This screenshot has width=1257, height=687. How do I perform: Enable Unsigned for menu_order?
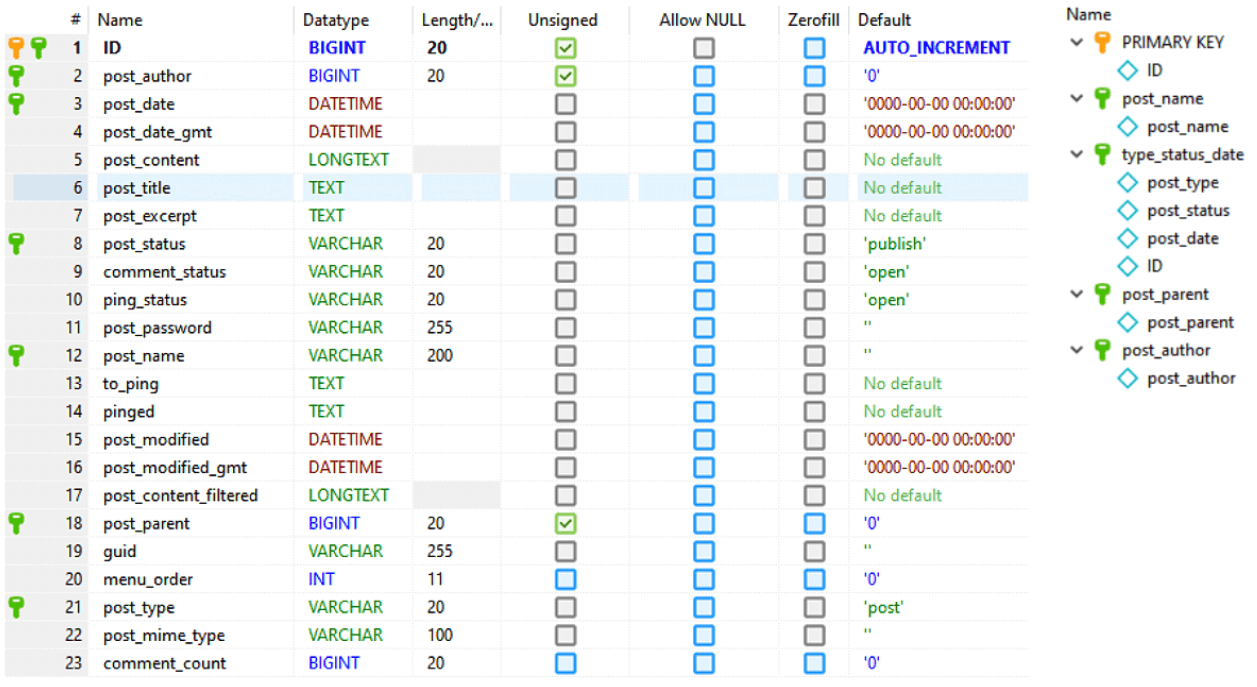point(566,579)
